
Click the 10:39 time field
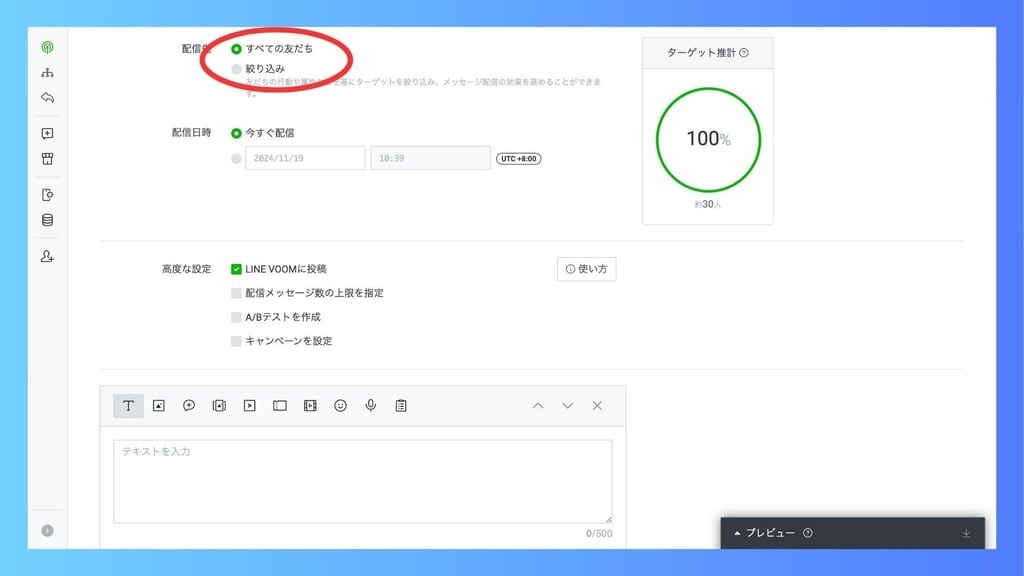click(x=430, y=158)
